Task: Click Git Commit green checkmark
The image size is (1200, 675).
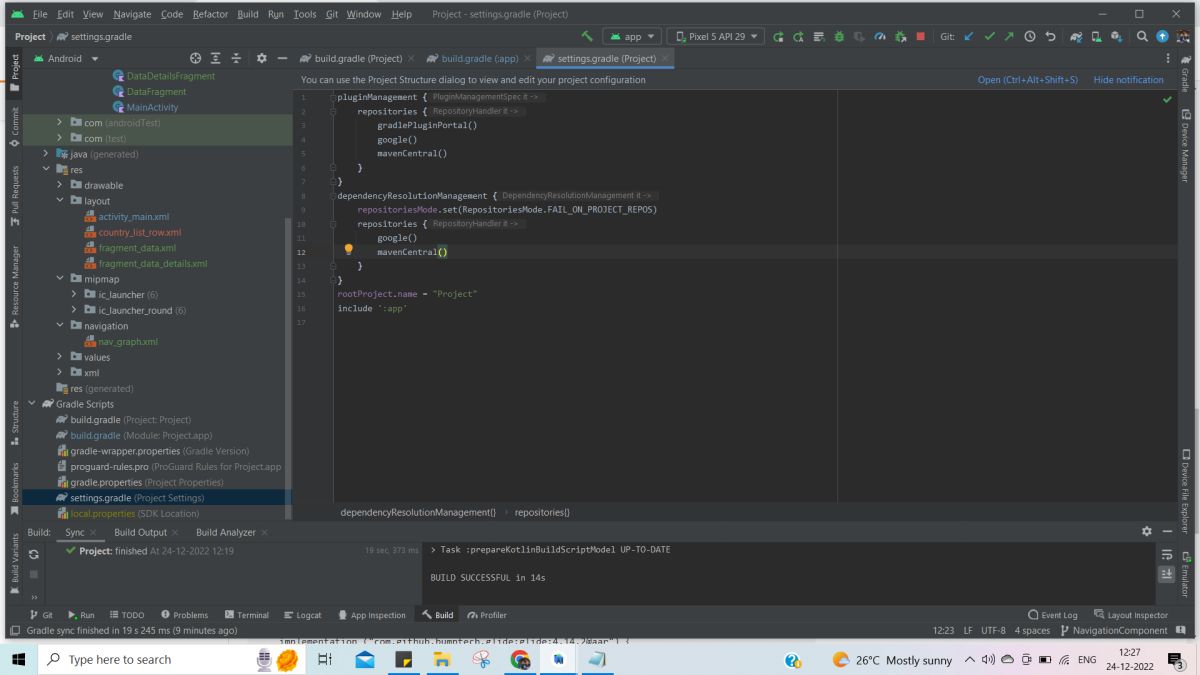Action: tap(989, 36)
